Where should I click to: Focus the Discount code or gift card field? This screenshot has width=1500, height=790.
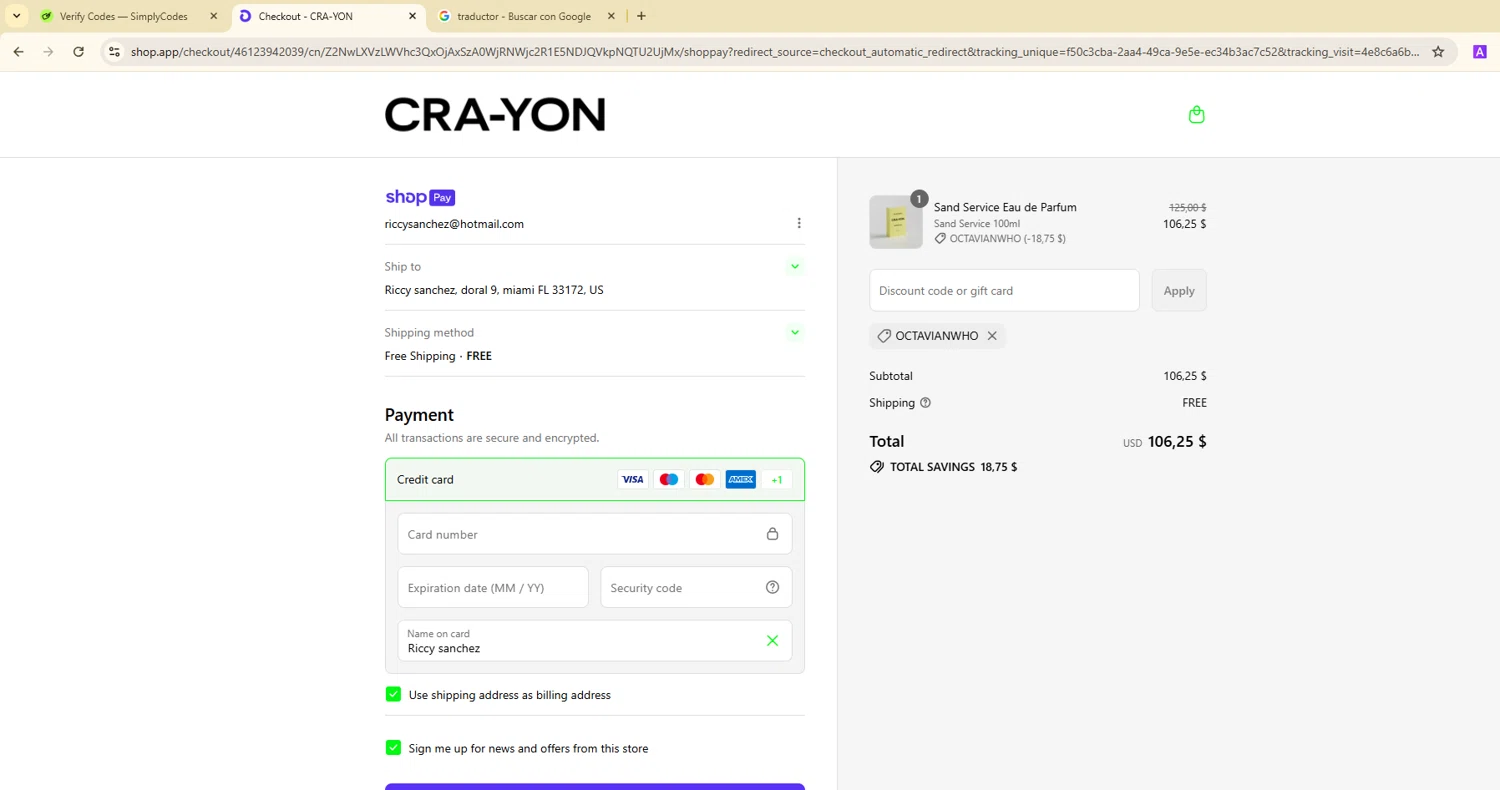point(1004,290)
